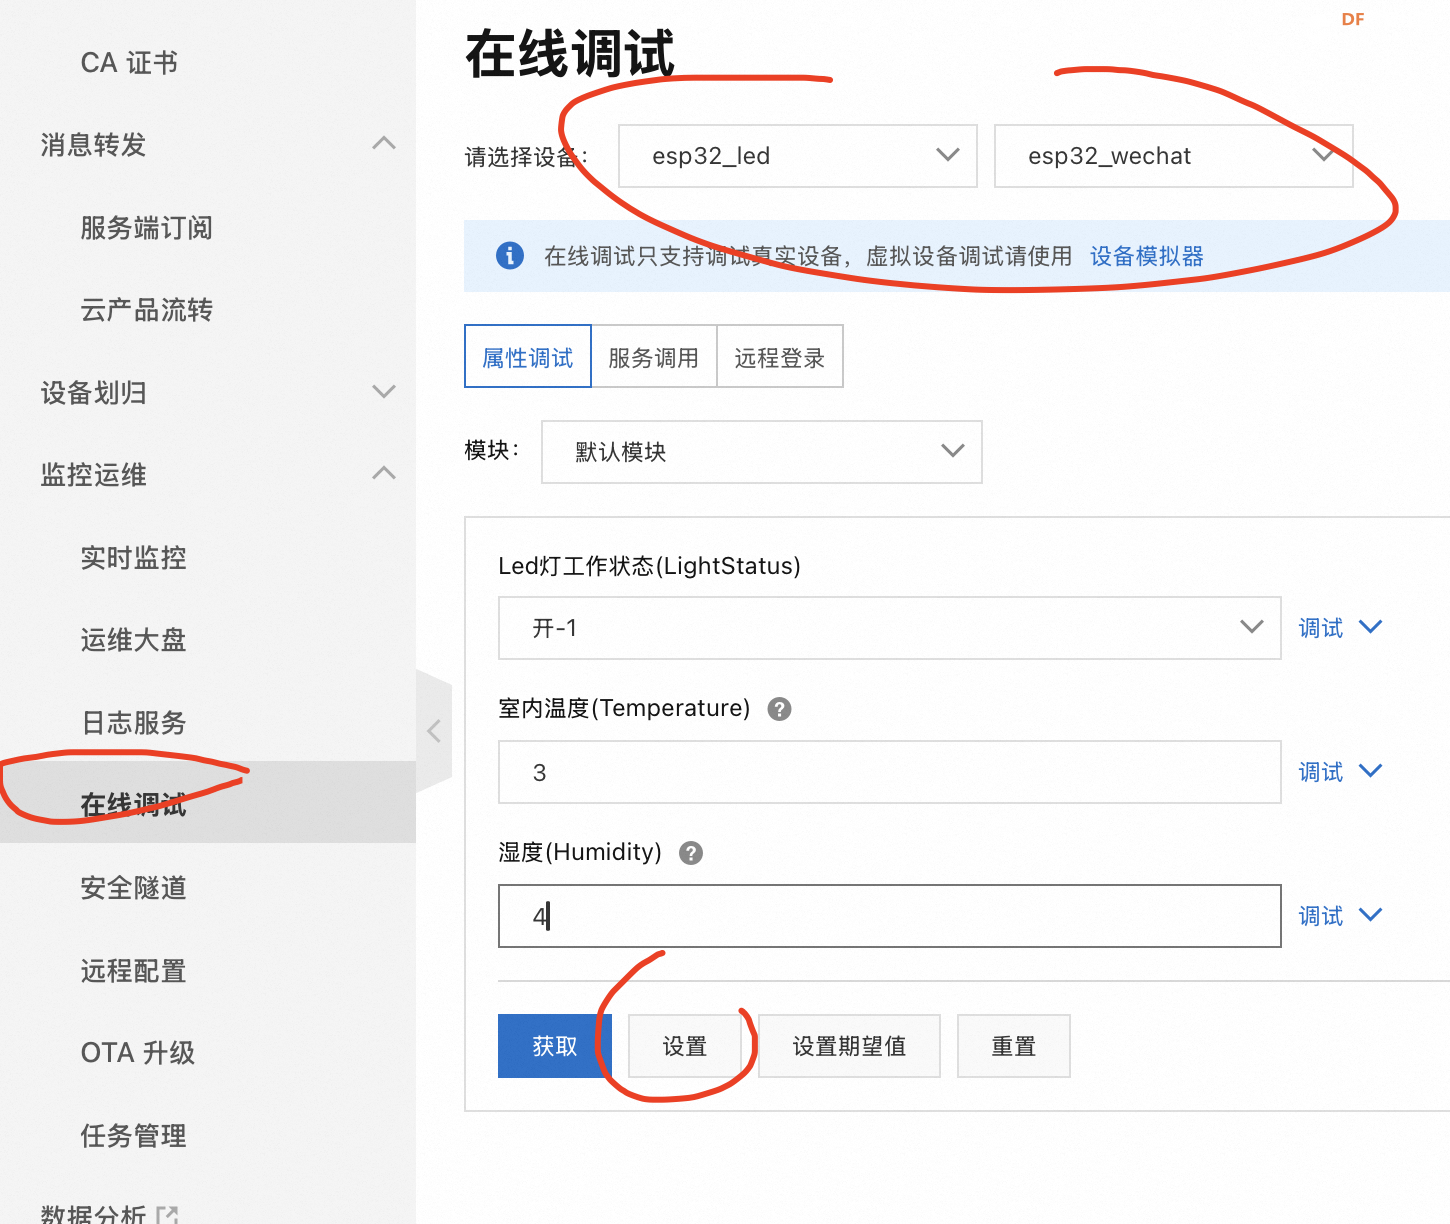This screenshot has width=1450, height=1224.
Task: Switch to the 服务调用 tab
Action: pyautogui.click(x=654, y=356)
